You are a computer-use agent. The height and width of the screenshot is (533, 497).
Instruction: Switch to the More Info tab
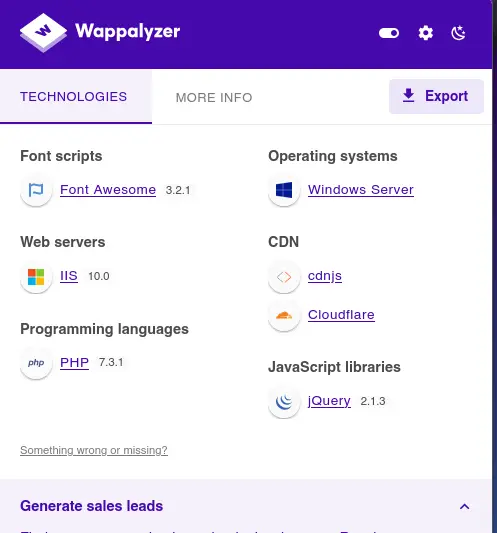click(x=214, y=98)
